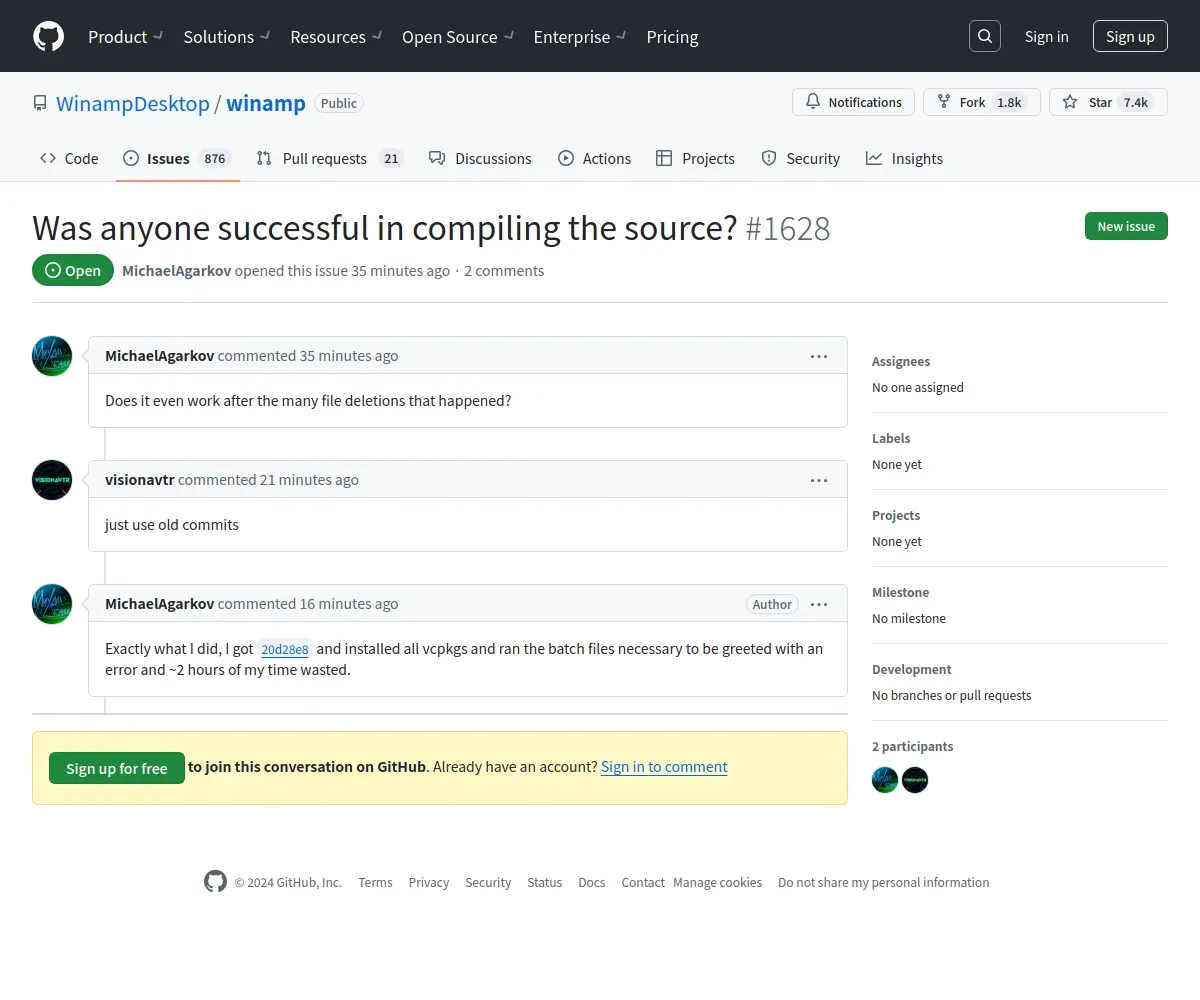Screen dimensions: 1200x1000
Task: Open footer Privacy link
Action: tap(429, 882)
